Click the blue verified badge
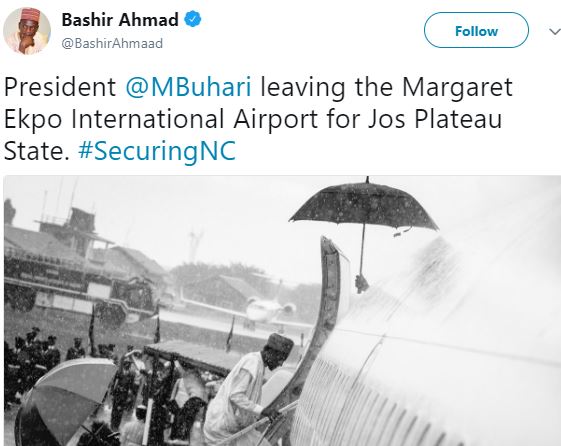 [192, 19]
